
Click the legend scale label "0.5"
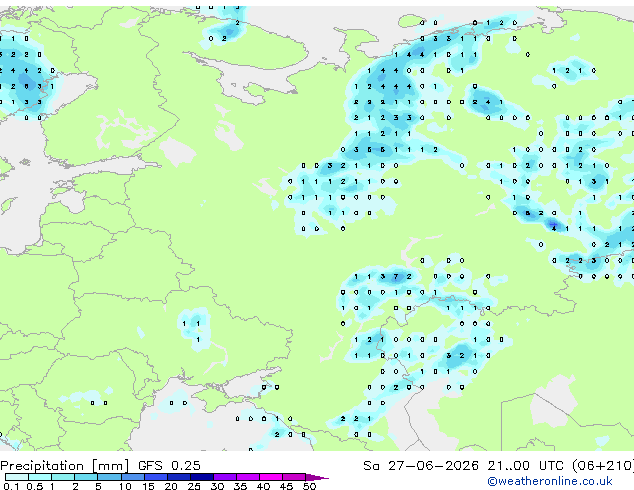pos(35,486)
